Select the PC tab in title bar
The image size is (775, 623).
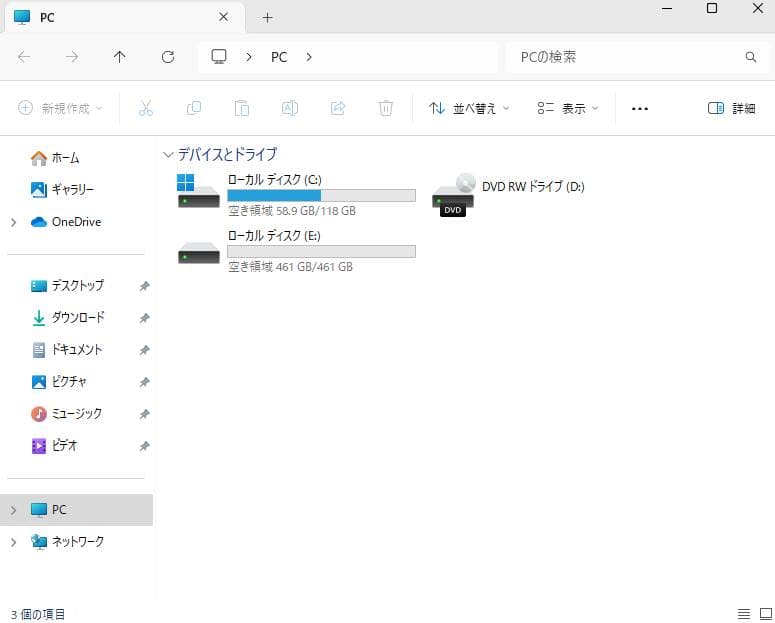[124, 17]
